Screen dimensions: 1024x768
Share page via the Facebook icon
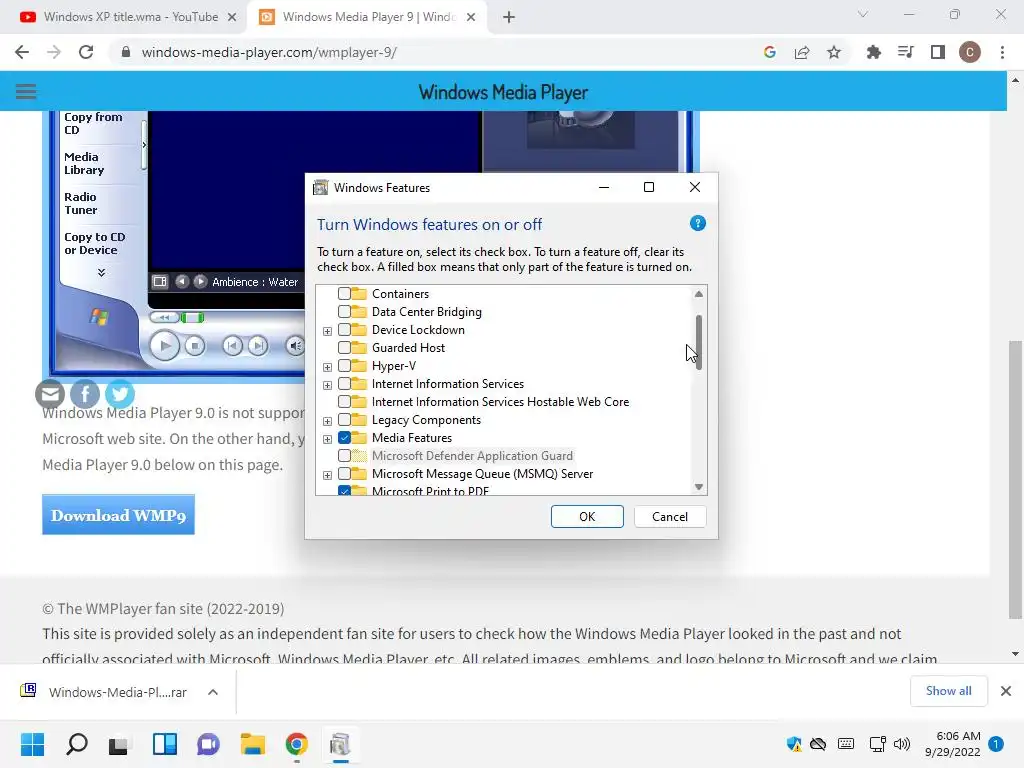pos(85,394)
